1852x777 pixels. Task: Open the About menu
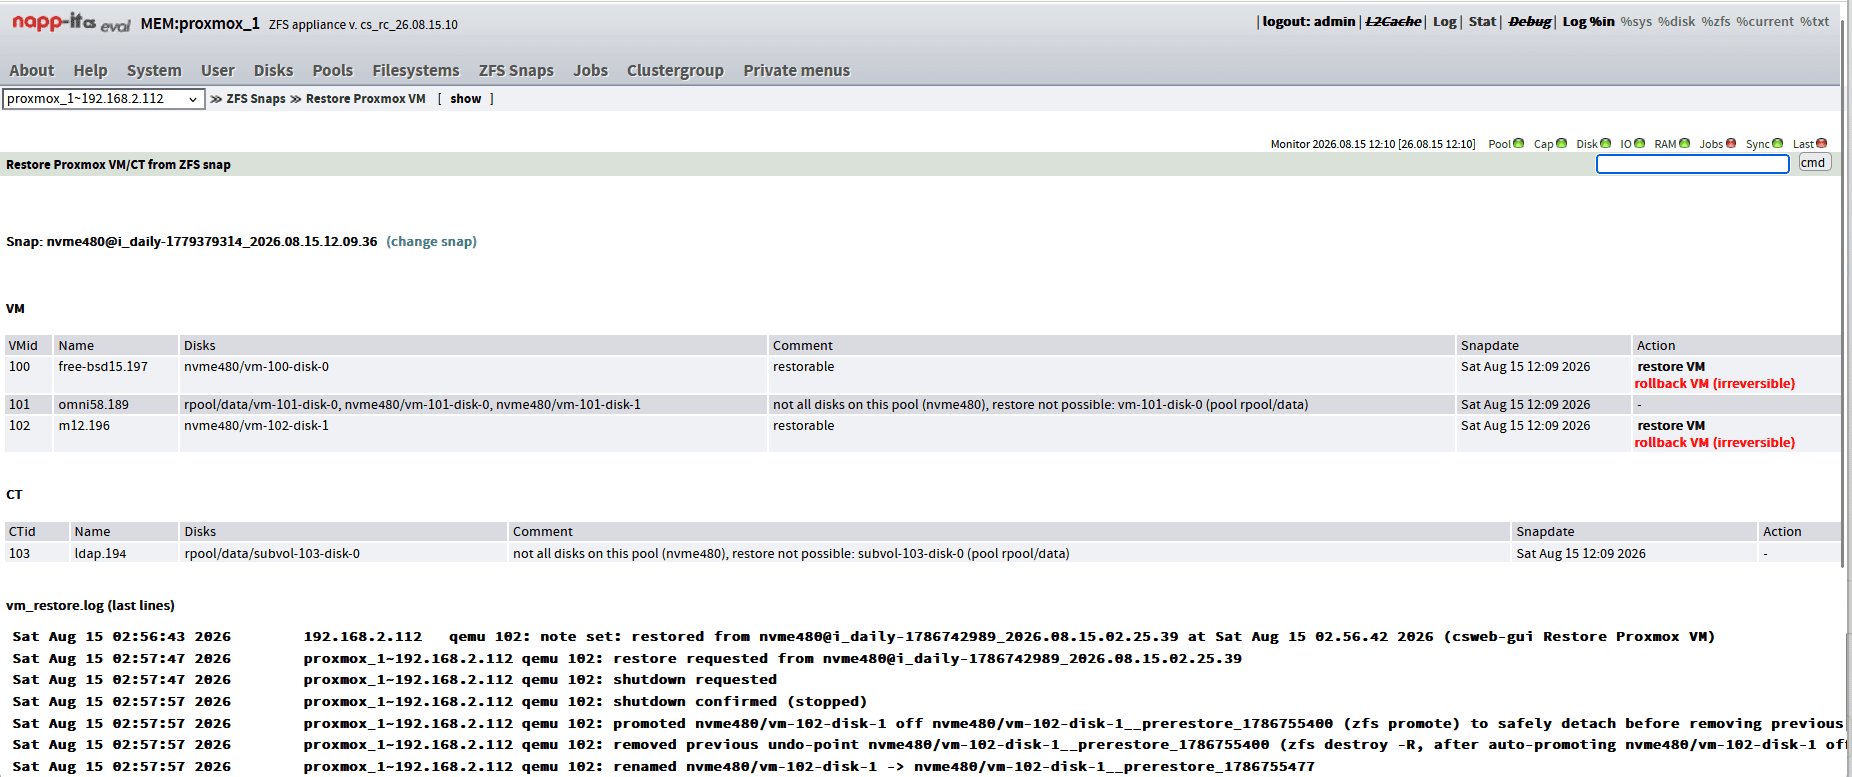point(32,70)
